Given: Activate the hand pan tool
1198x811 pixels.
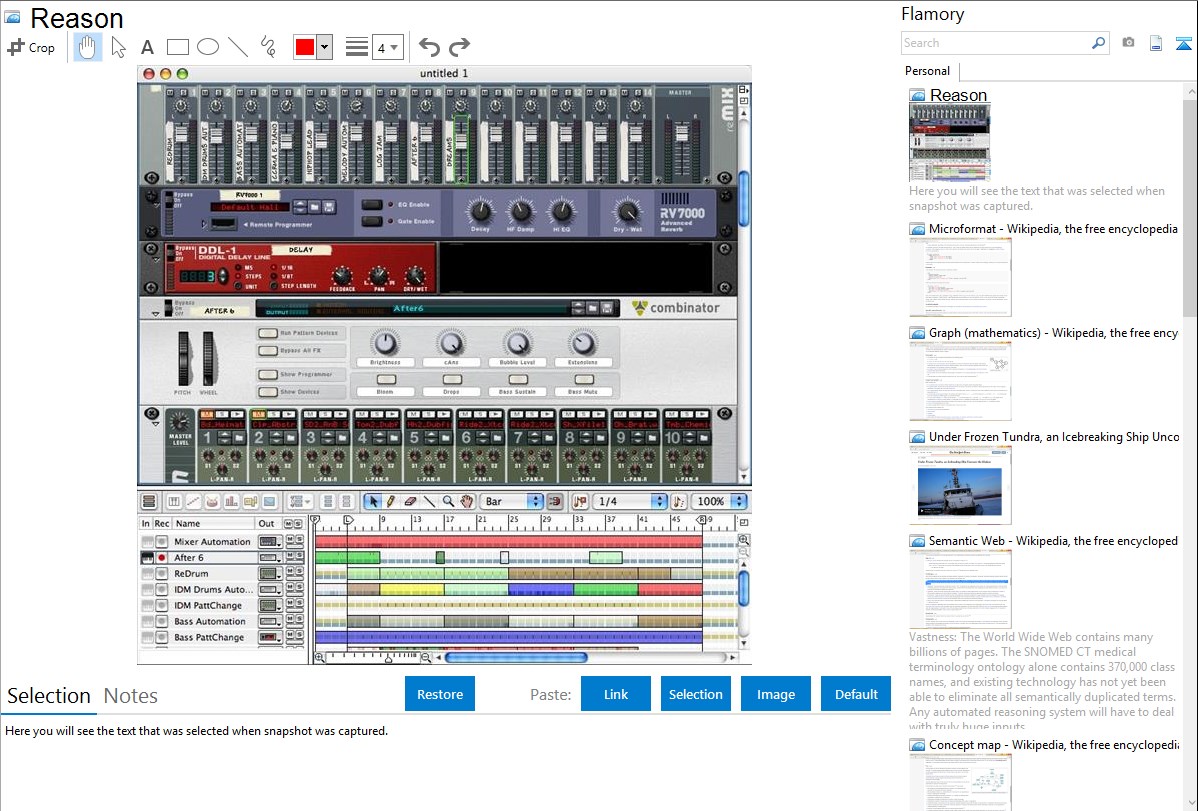Looking at the screenshot, I should [88, 47].
